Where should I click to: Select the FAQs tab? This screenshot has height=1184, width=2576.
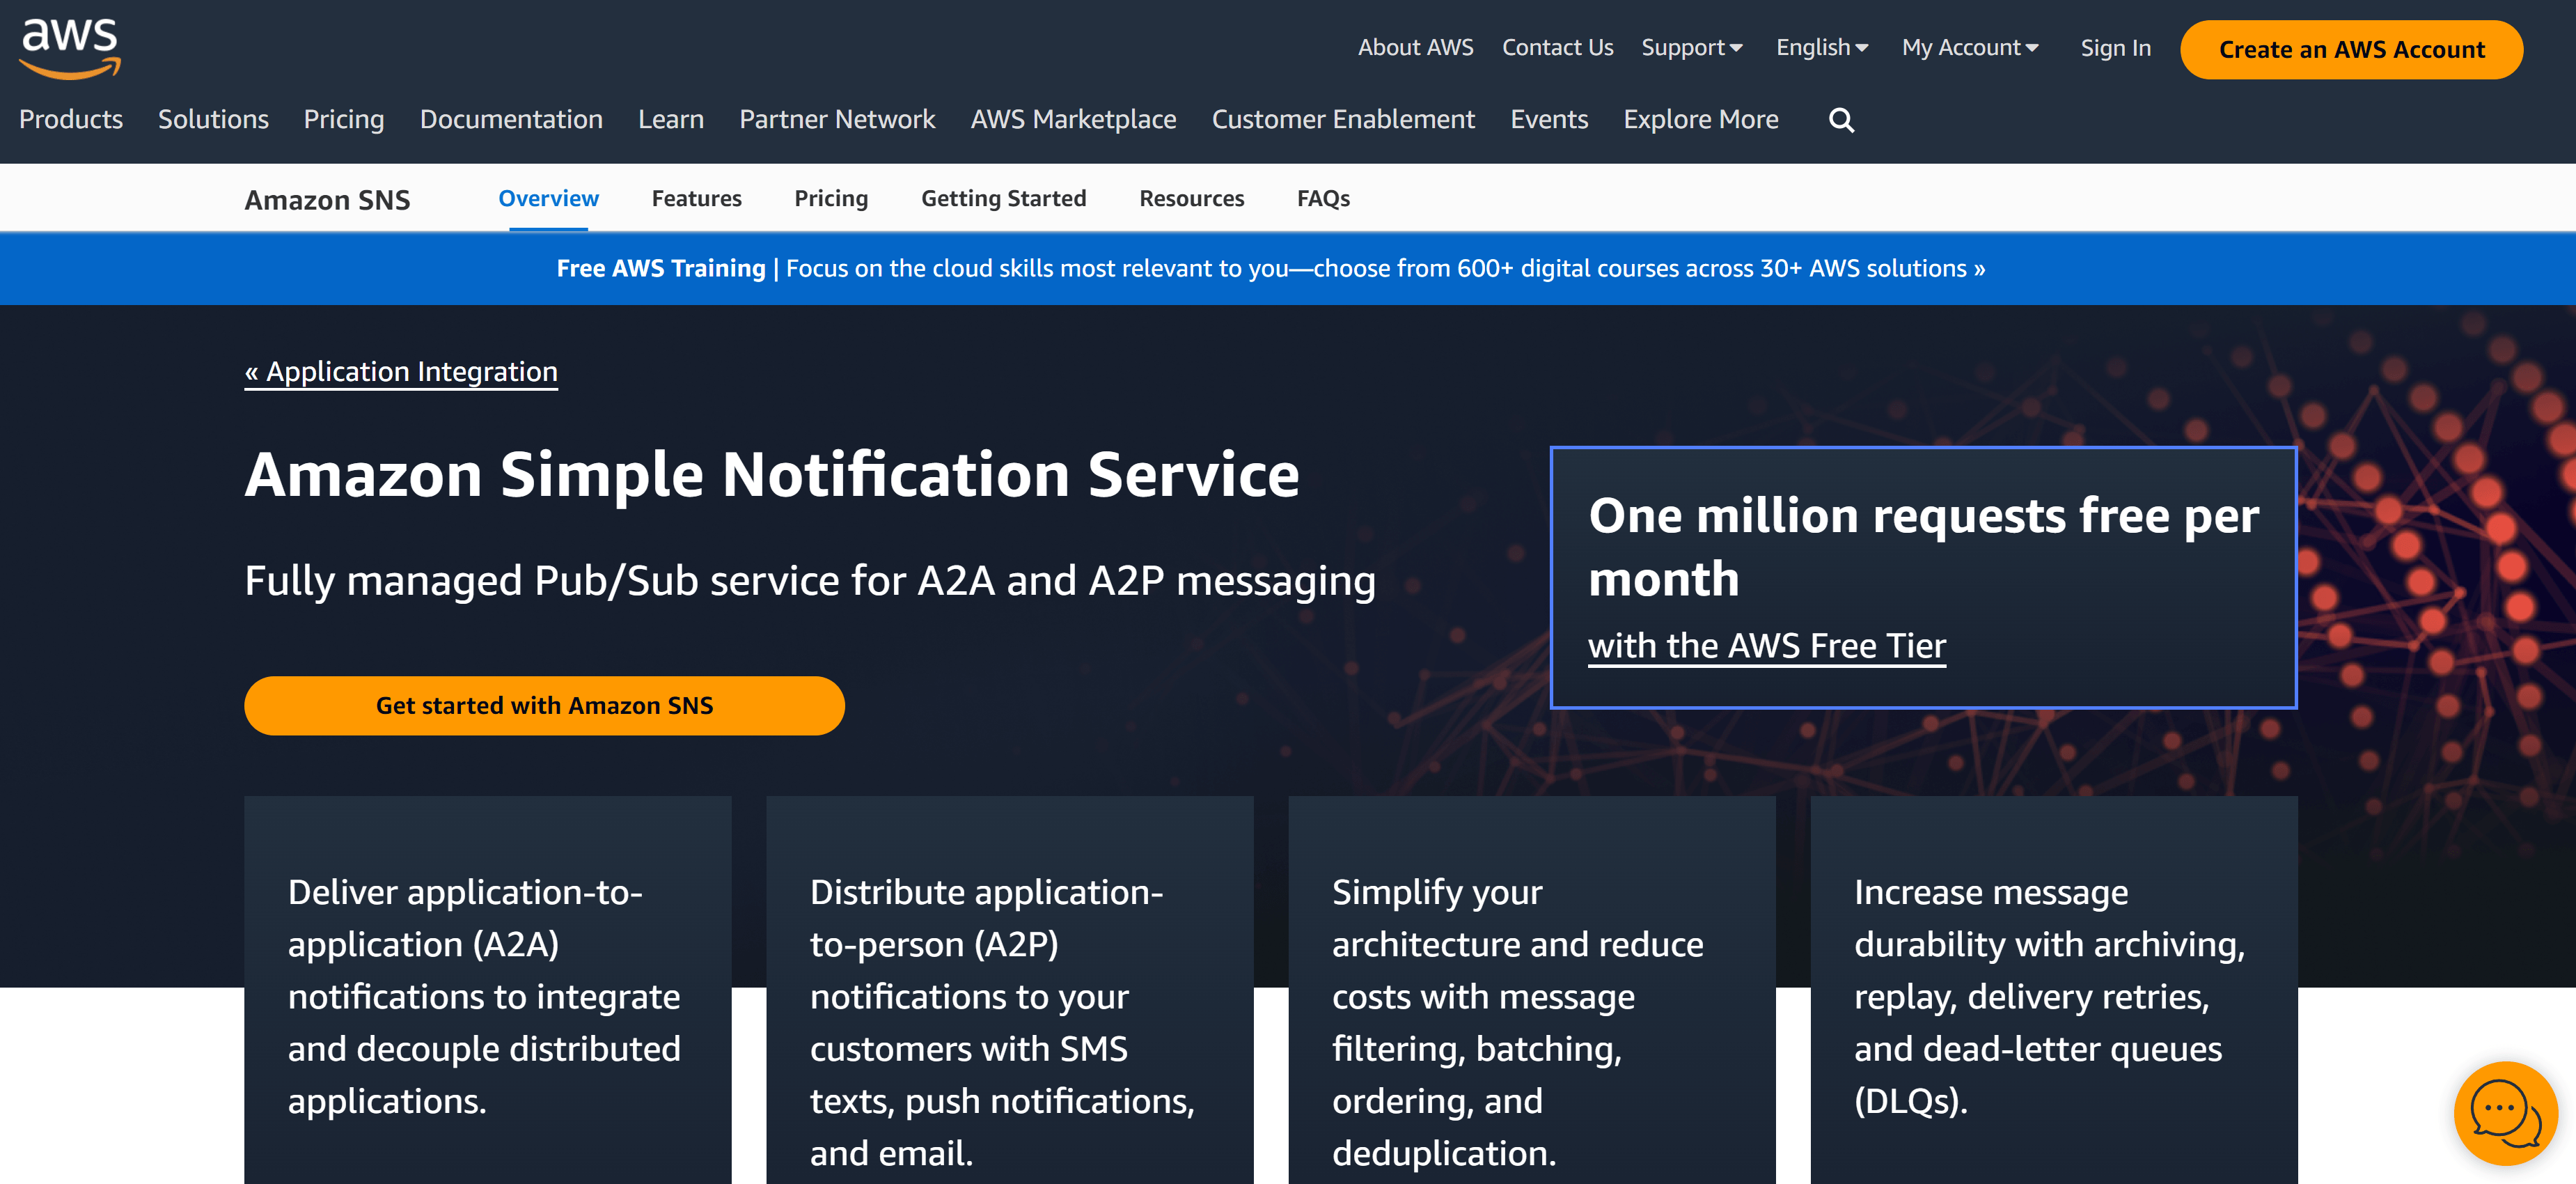click(1323, 198)
